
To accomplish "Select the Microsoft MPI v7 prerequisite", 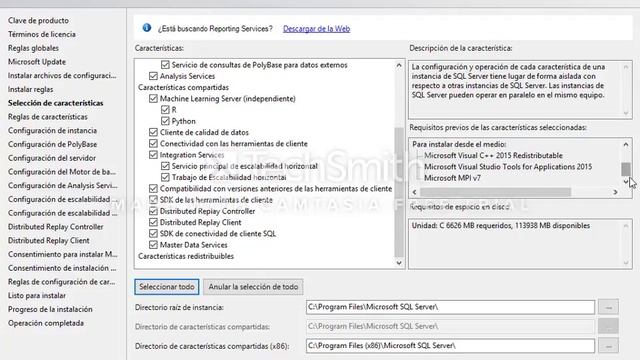I will [x=452, y=178].
